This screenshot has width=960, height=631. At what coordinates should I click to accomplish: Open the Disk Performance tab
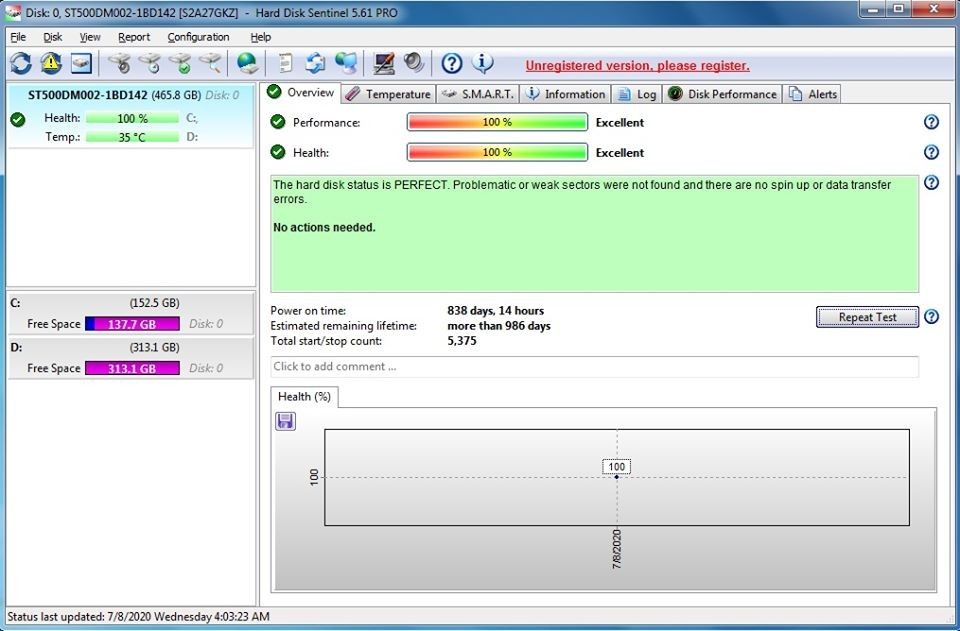(x=722, y=94)
